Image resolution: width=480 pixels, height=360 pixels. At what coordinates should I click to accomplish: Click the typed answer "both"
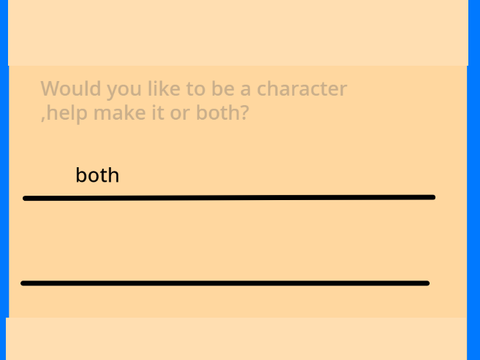click(x=97, y=175)
